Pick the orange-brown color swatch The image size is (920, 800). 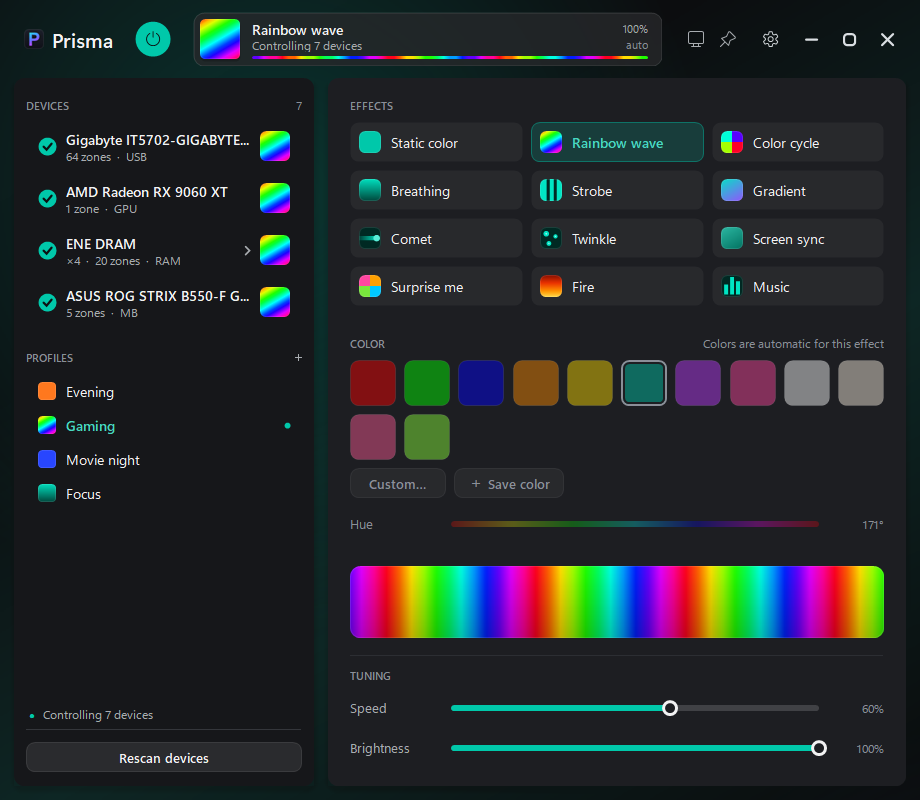click(536, 383)
